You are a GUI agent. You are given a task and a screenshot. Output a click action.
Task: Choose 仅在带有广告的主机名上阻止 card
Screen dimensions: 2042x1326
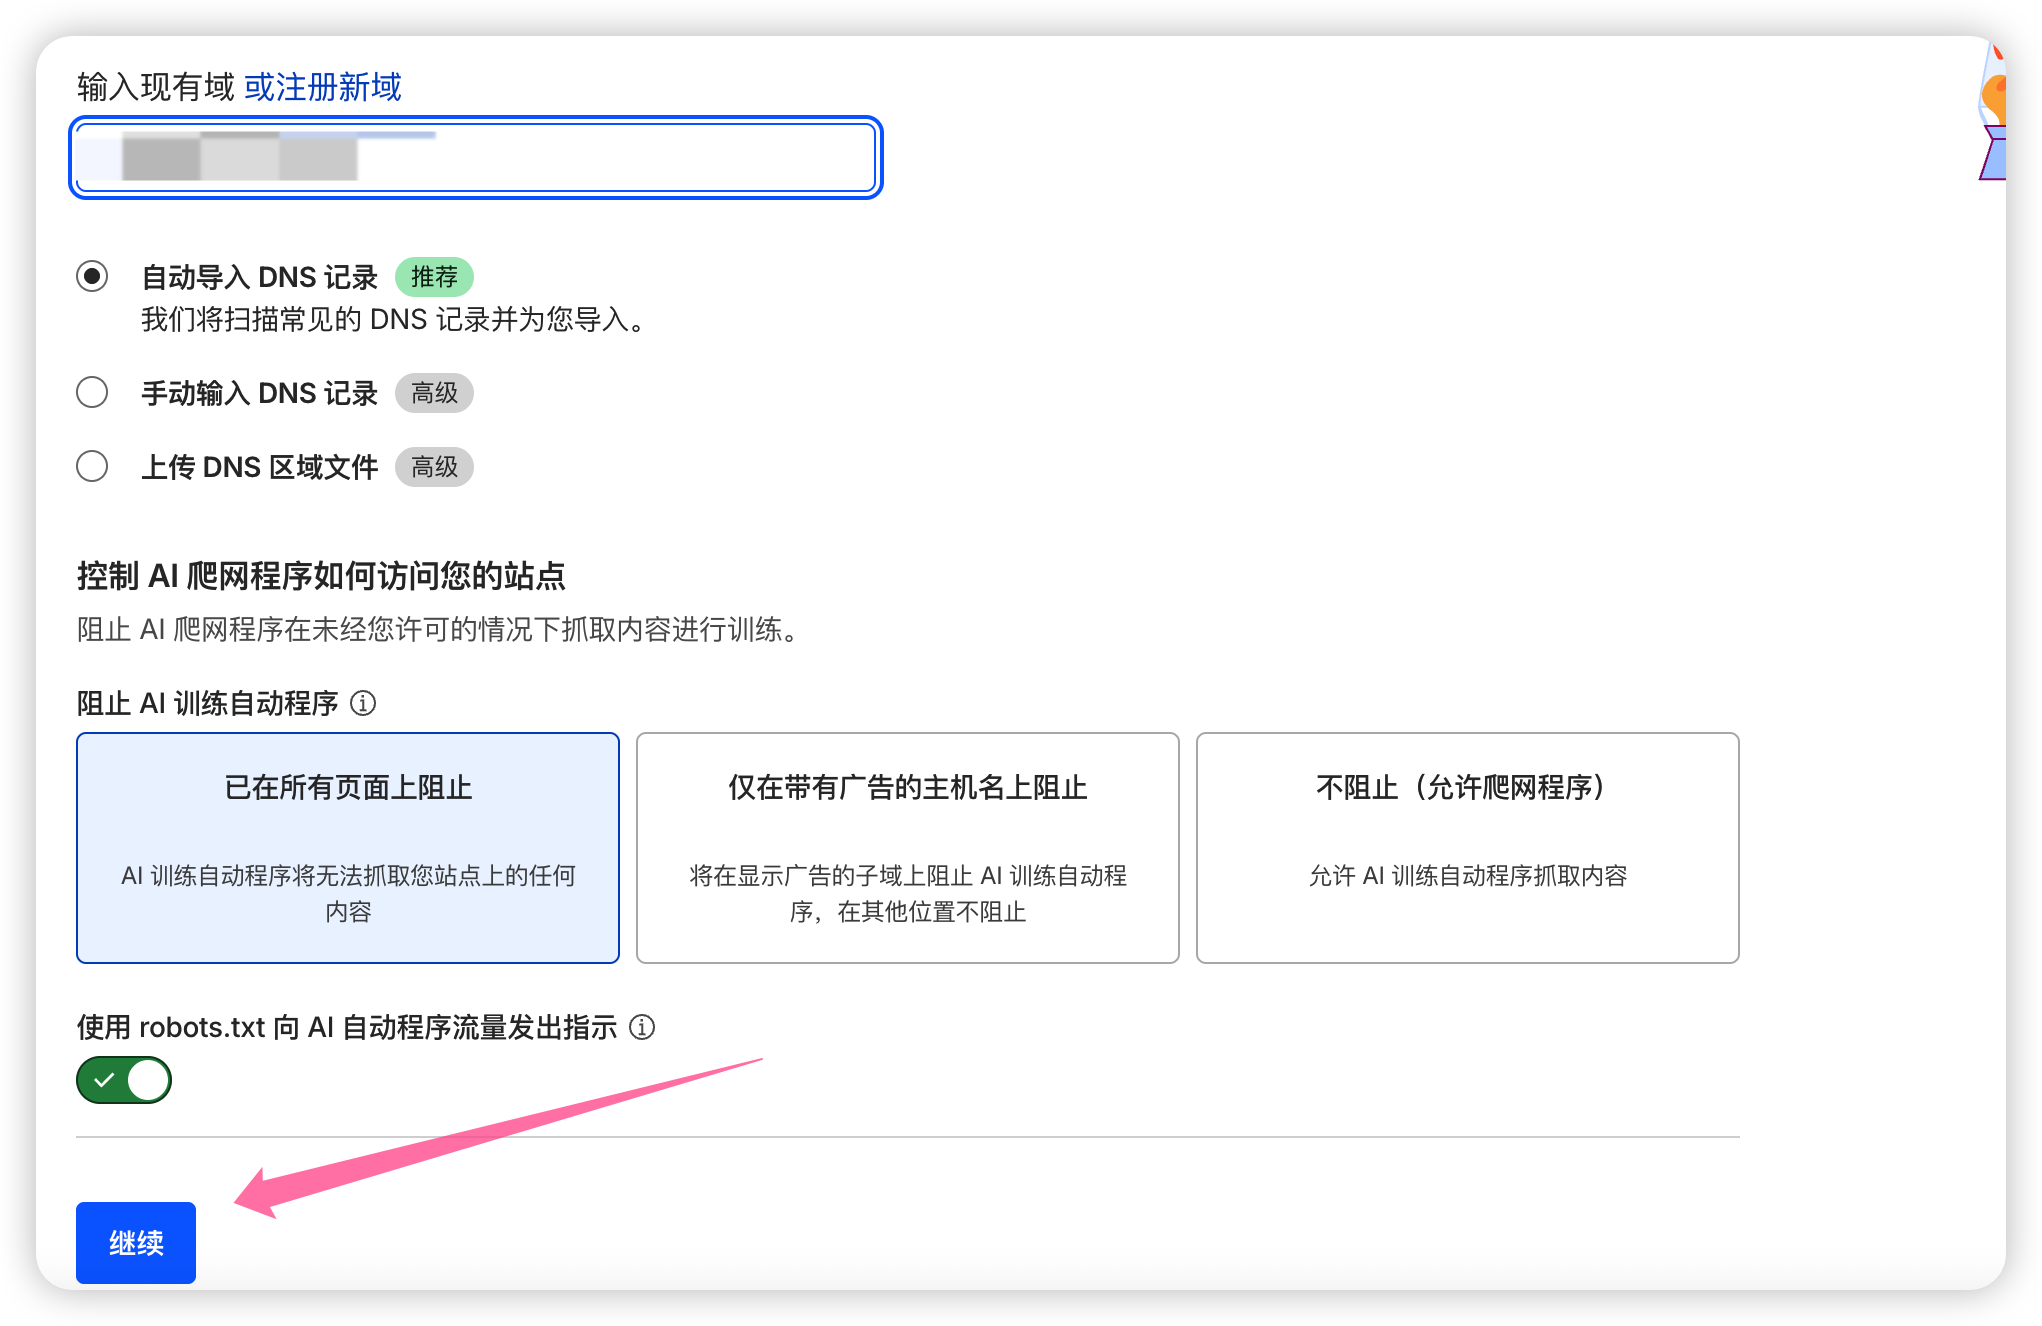coord(907,847)
